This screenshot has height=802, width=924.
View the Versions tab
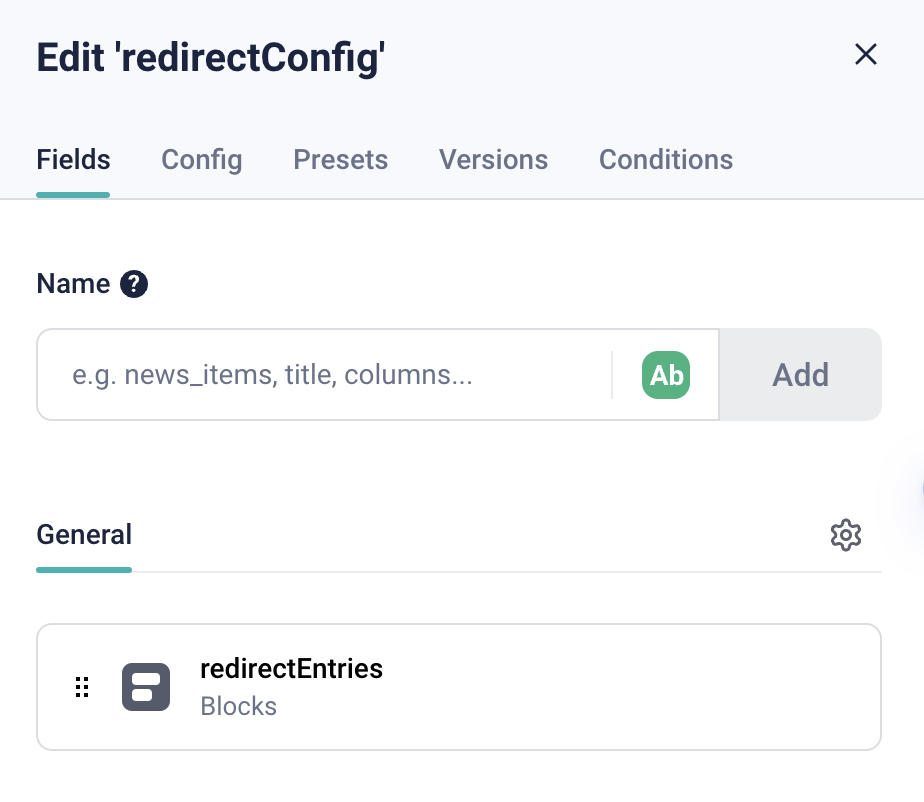(x=493, y=159)
